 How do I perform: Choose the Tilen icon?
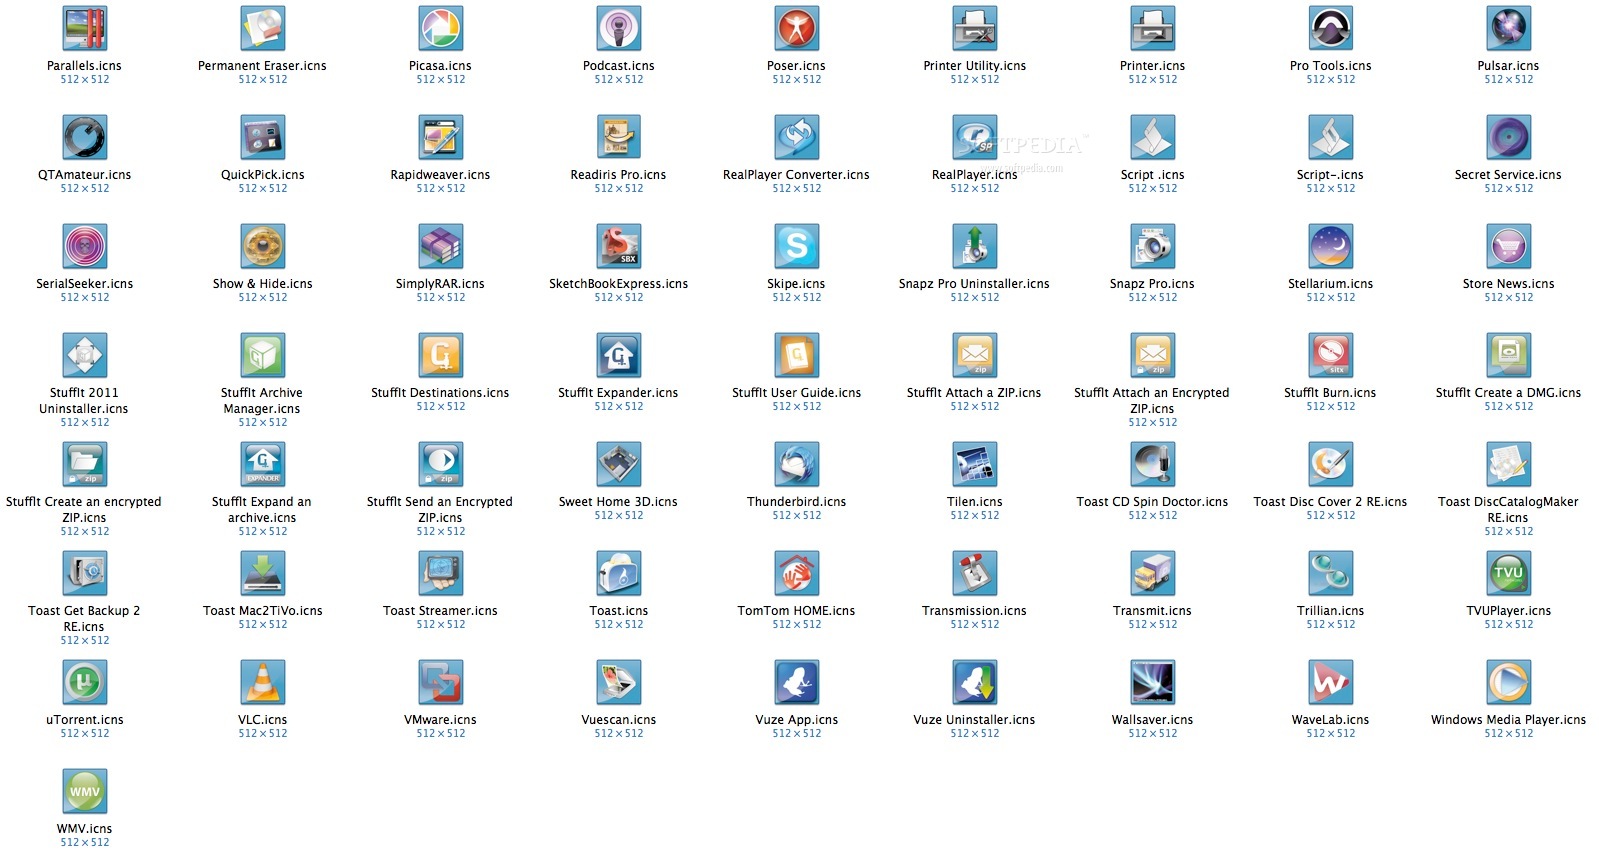[x=975, y=465]
